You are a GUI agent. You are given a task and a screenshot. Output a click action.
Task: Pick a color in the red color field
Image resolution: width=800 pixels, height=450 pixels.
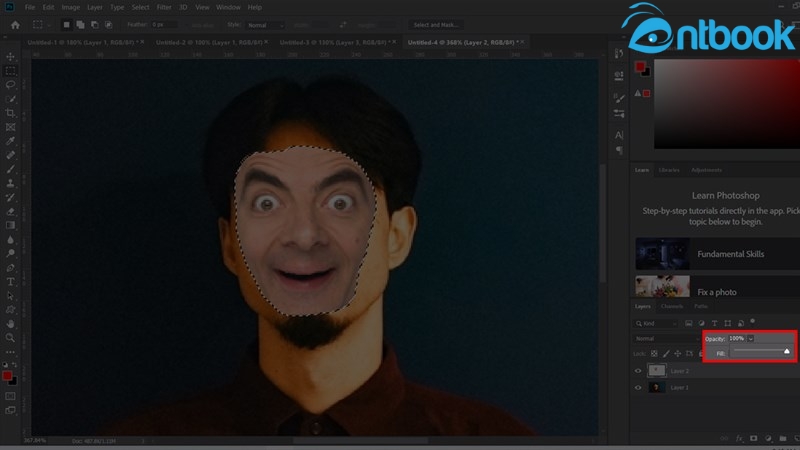(727, 104)
